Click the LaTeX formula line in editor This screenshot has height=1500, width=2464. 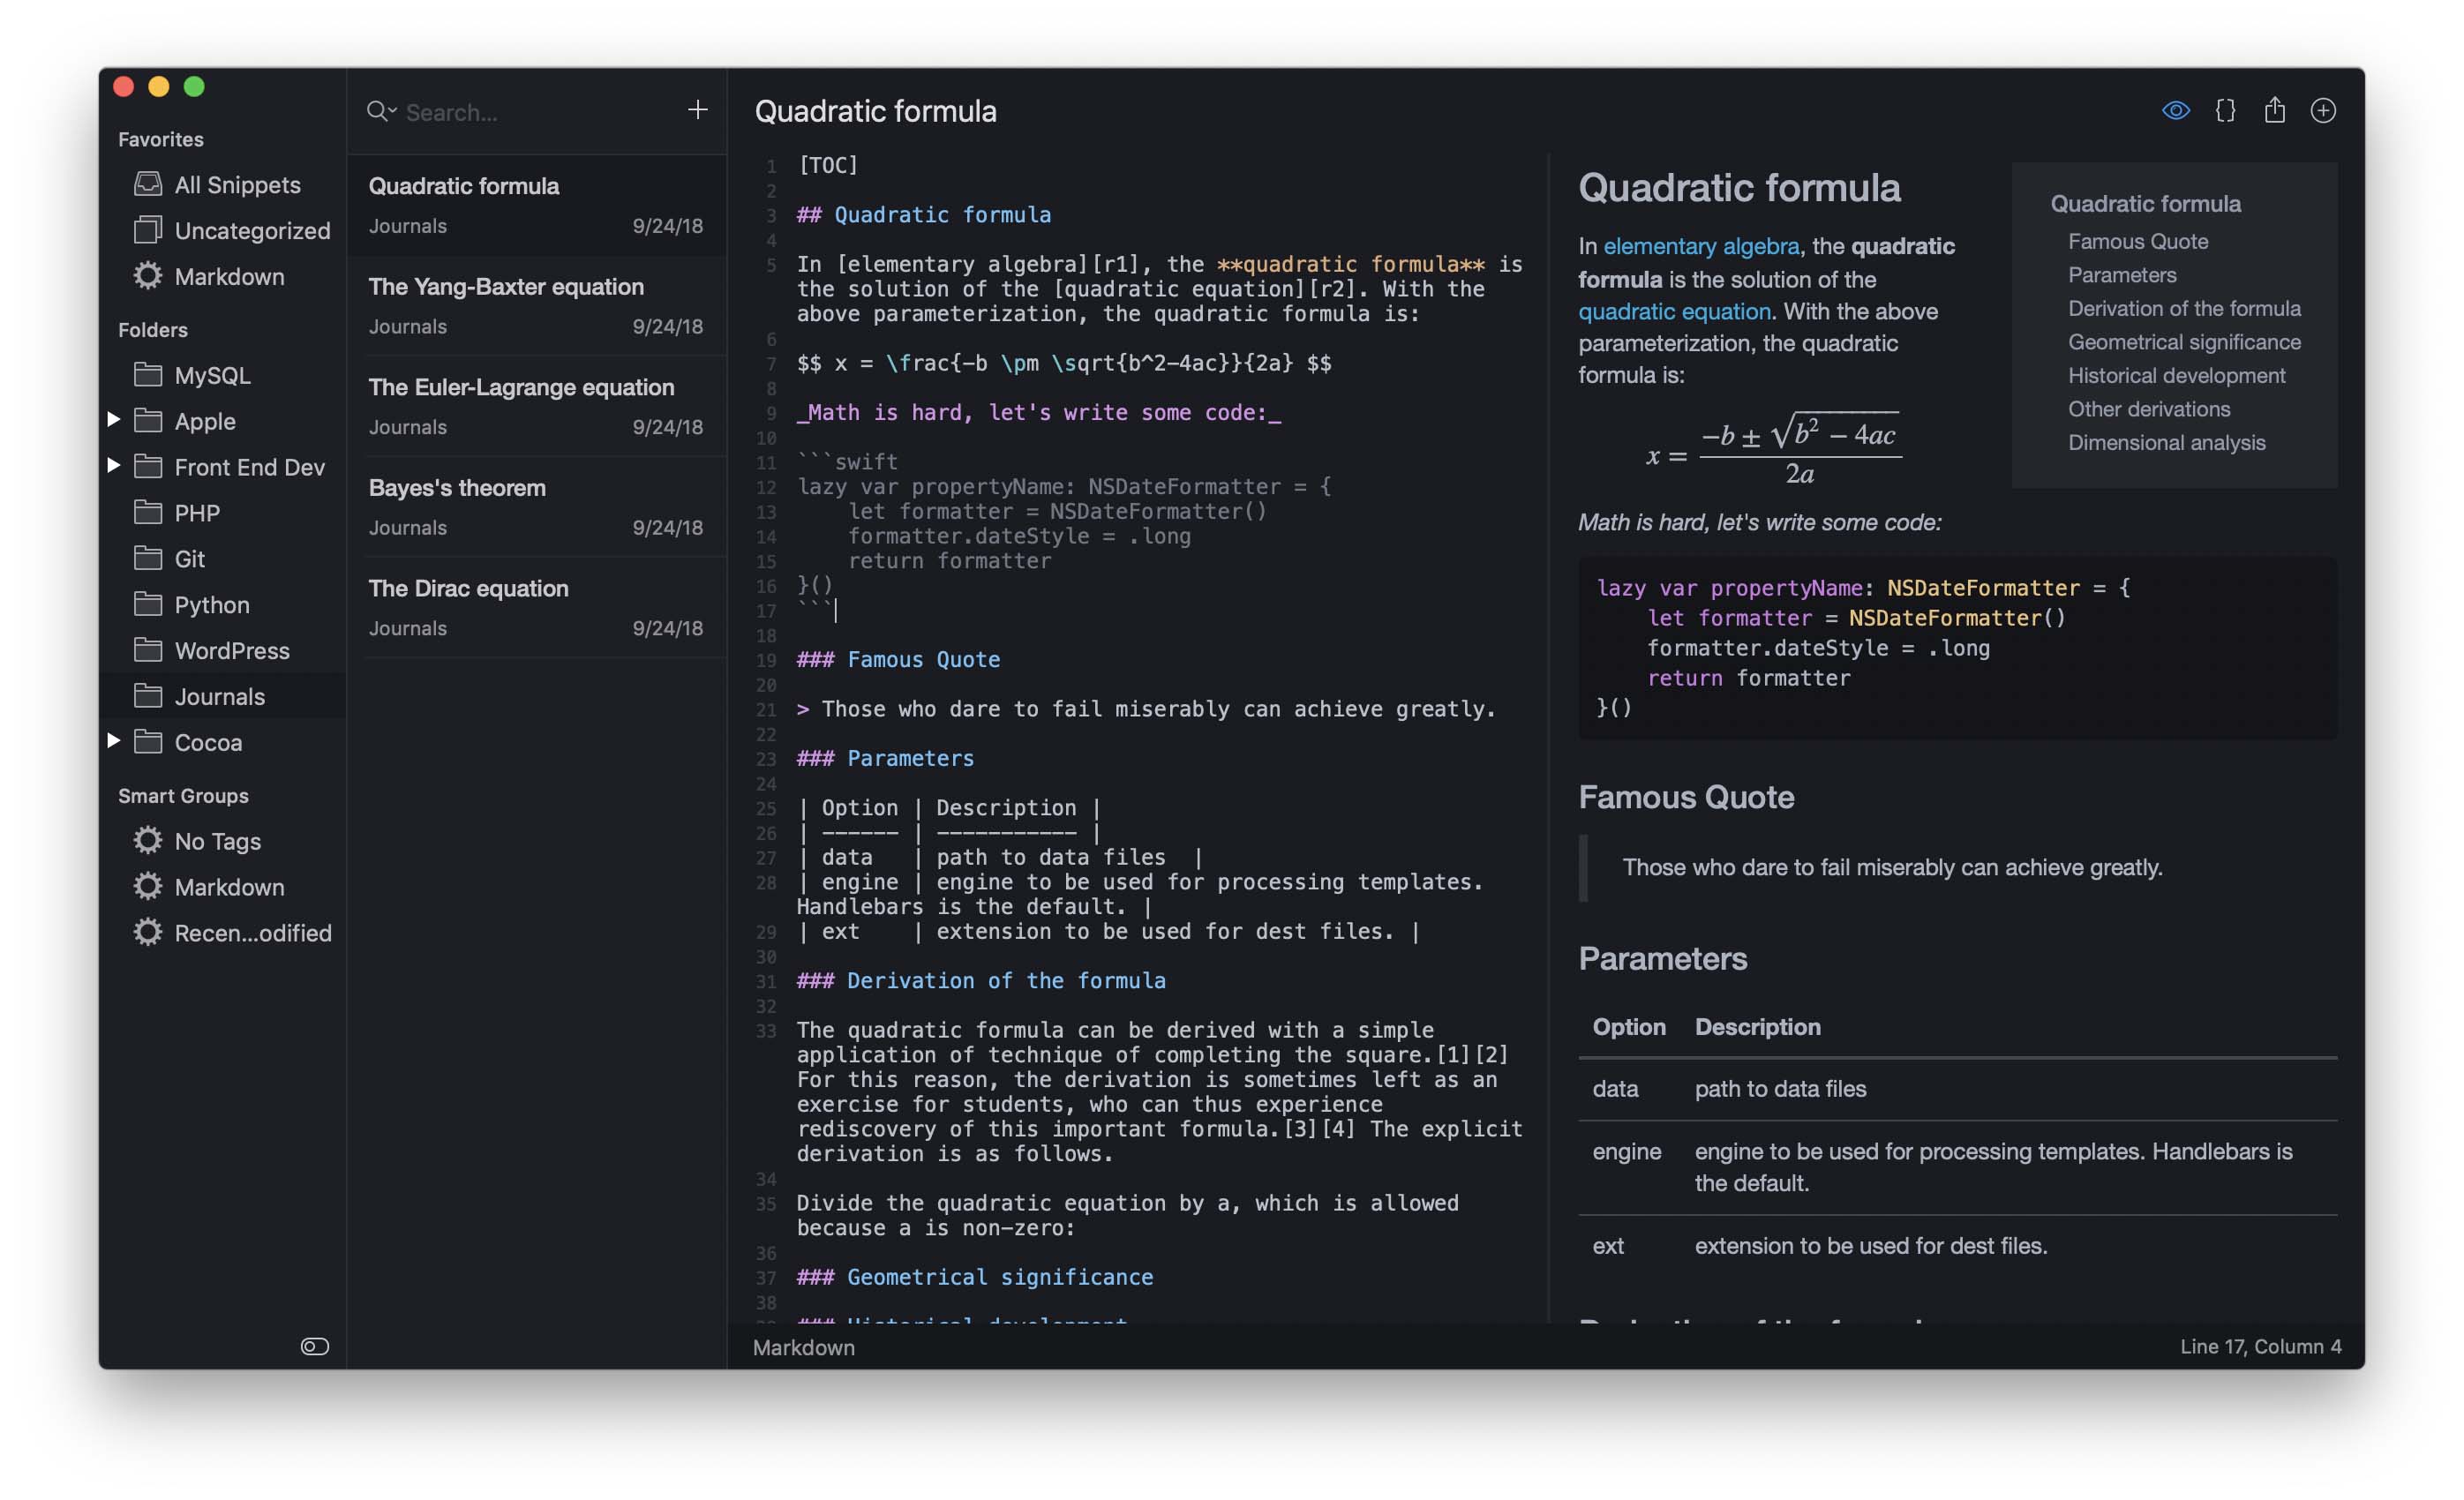click(x=1064, y=363)
